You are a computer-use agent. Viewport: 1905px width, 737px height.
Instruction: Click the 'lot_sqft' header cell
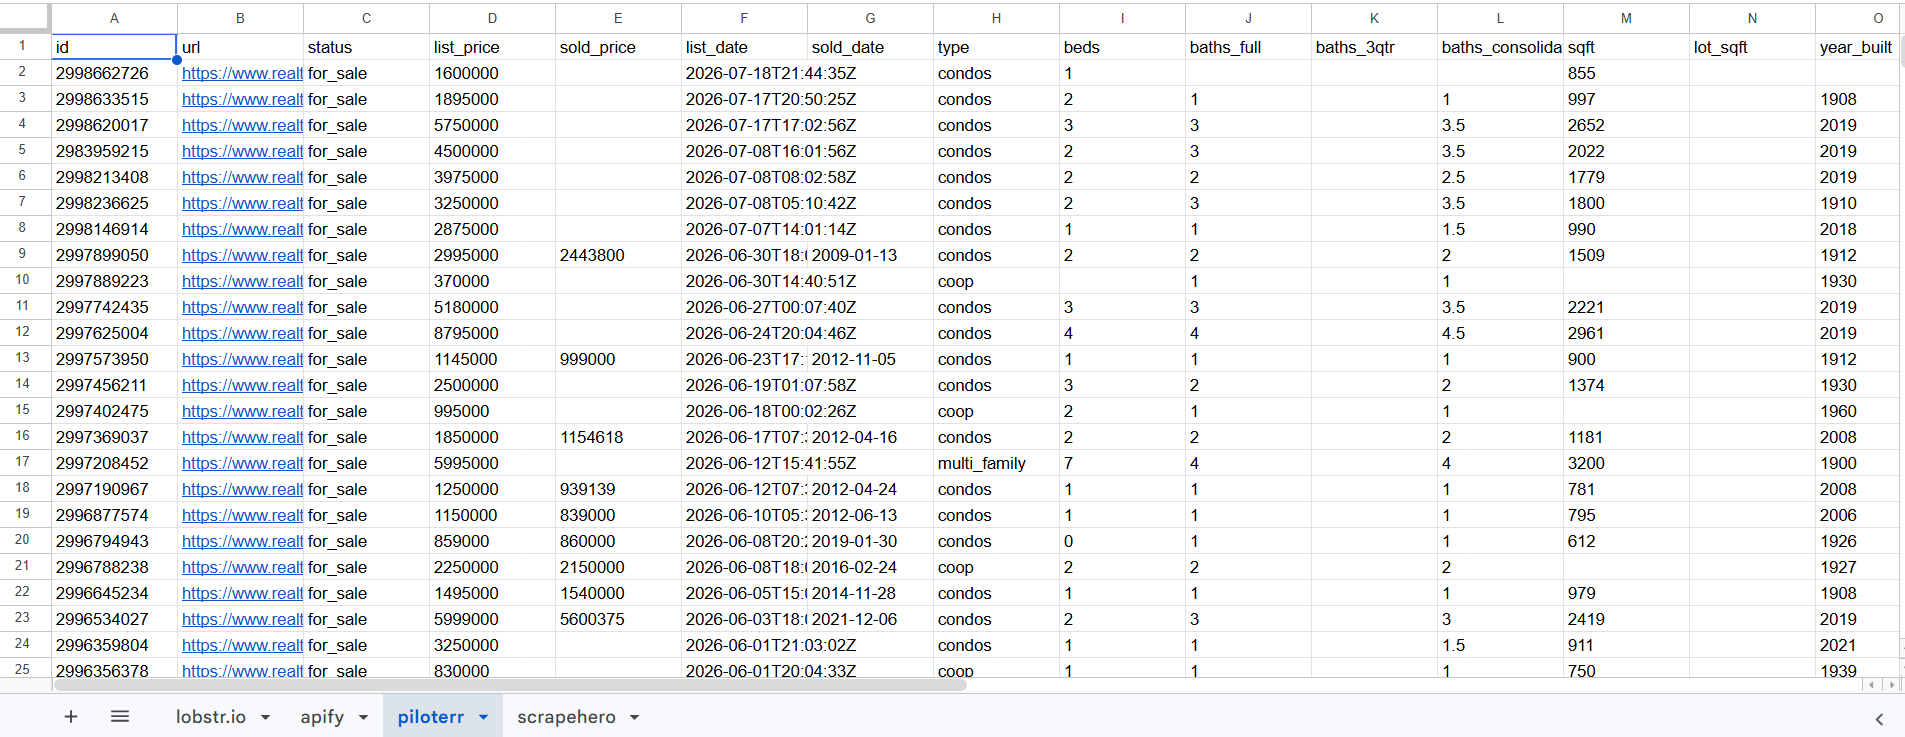coord(1752,47)
